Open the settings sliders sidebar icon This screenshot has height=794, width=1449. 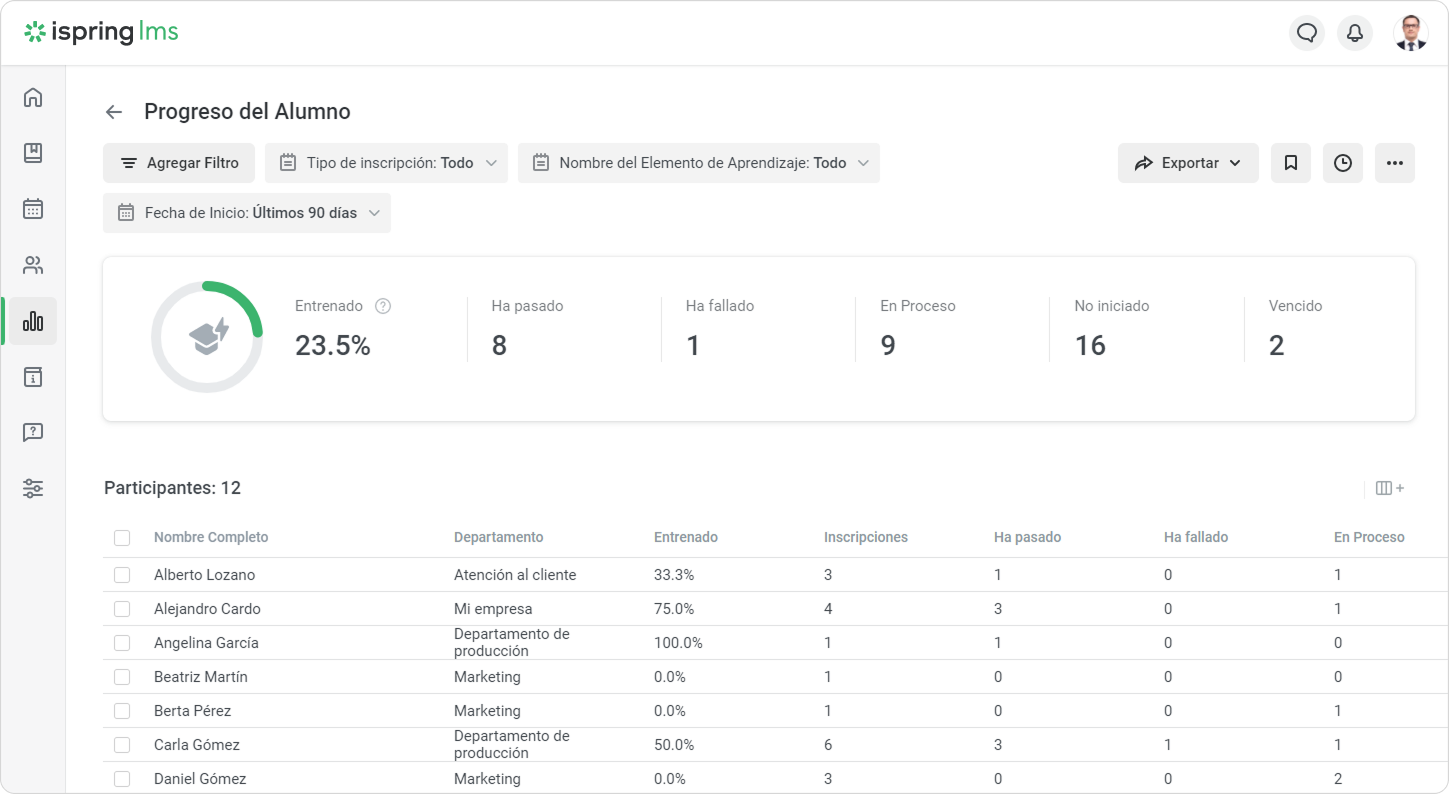click(33, 489)
